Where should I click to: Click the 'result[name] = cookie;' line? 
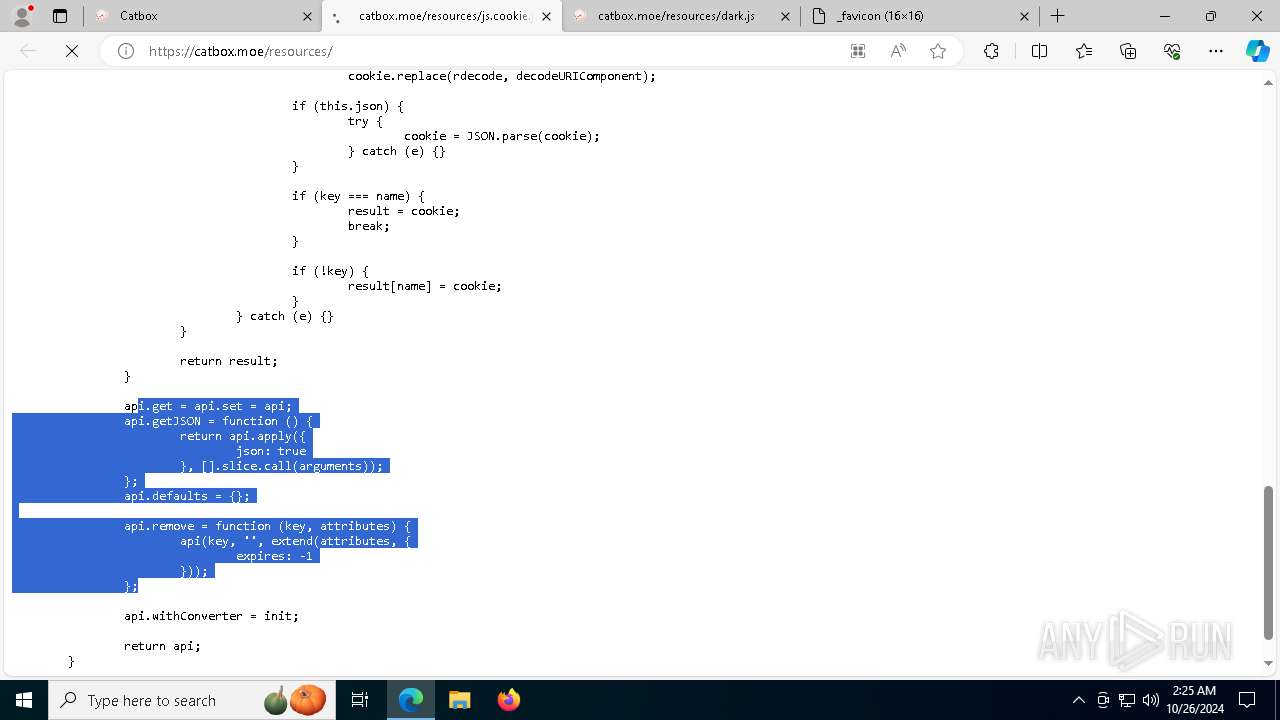[x=425, y=286]
